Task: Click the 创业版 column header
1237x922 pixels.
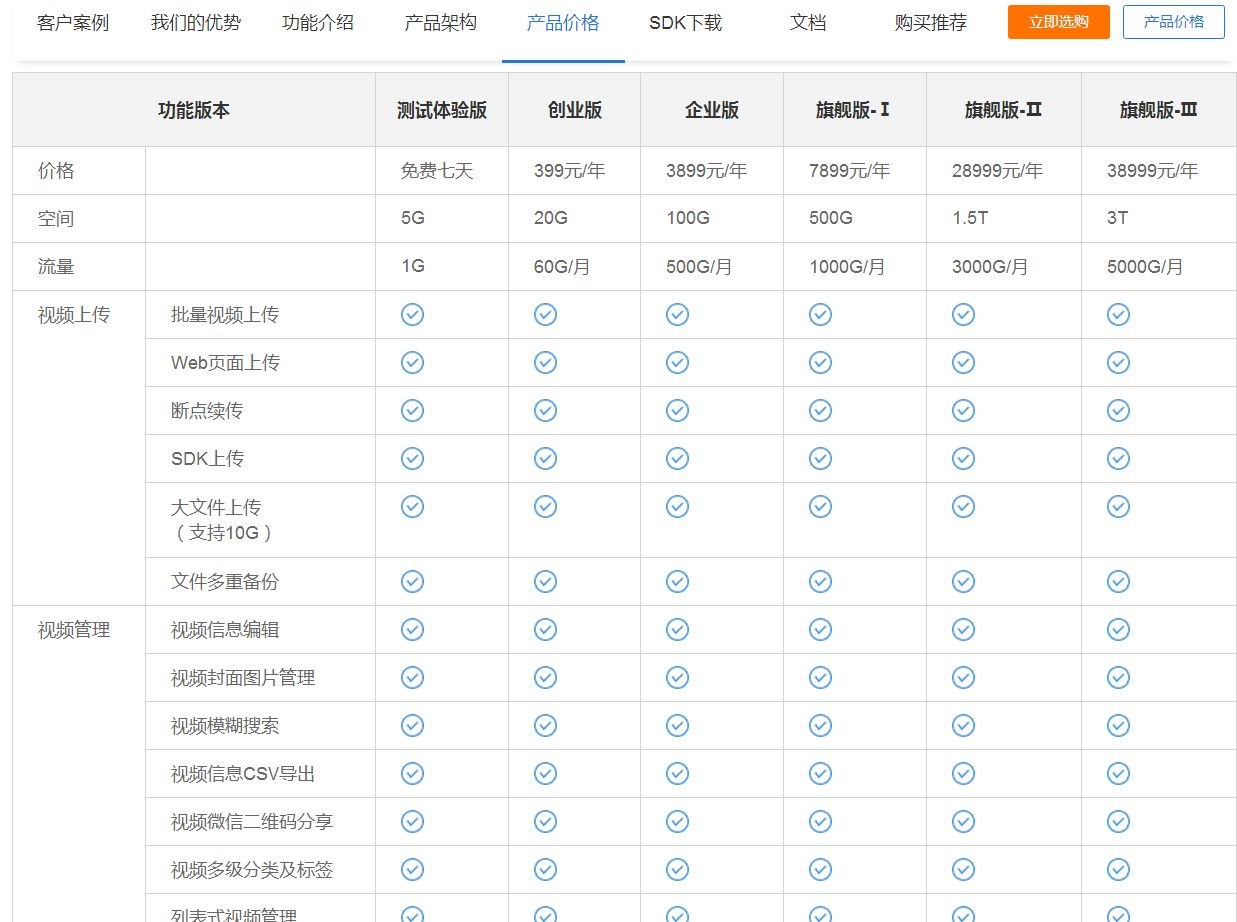Action: 575,110
